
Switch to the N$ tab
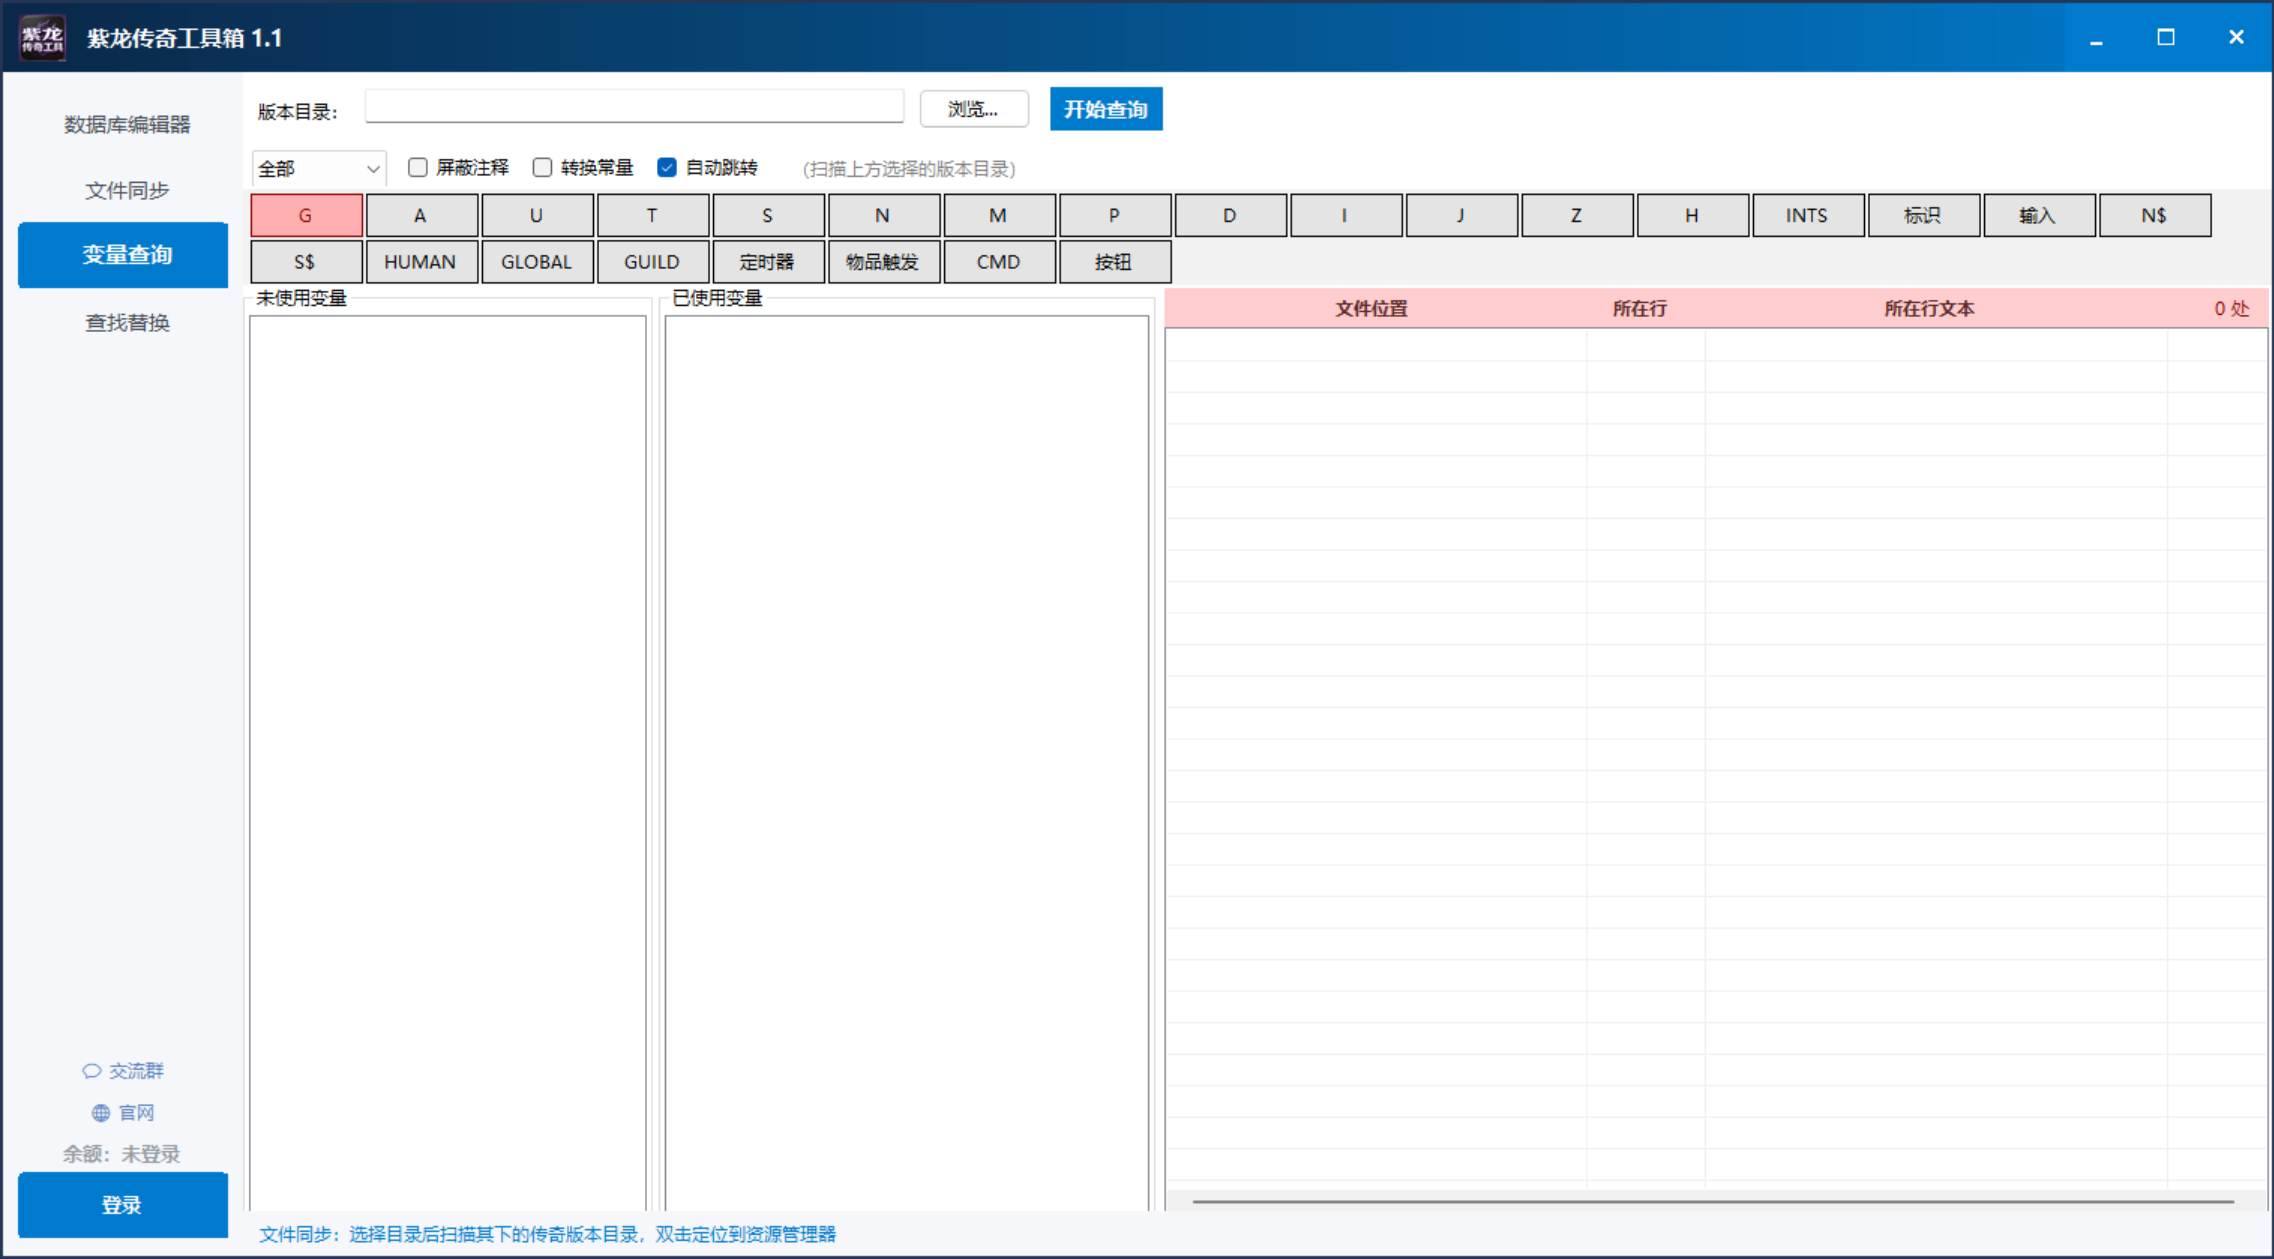[2154, 215]
